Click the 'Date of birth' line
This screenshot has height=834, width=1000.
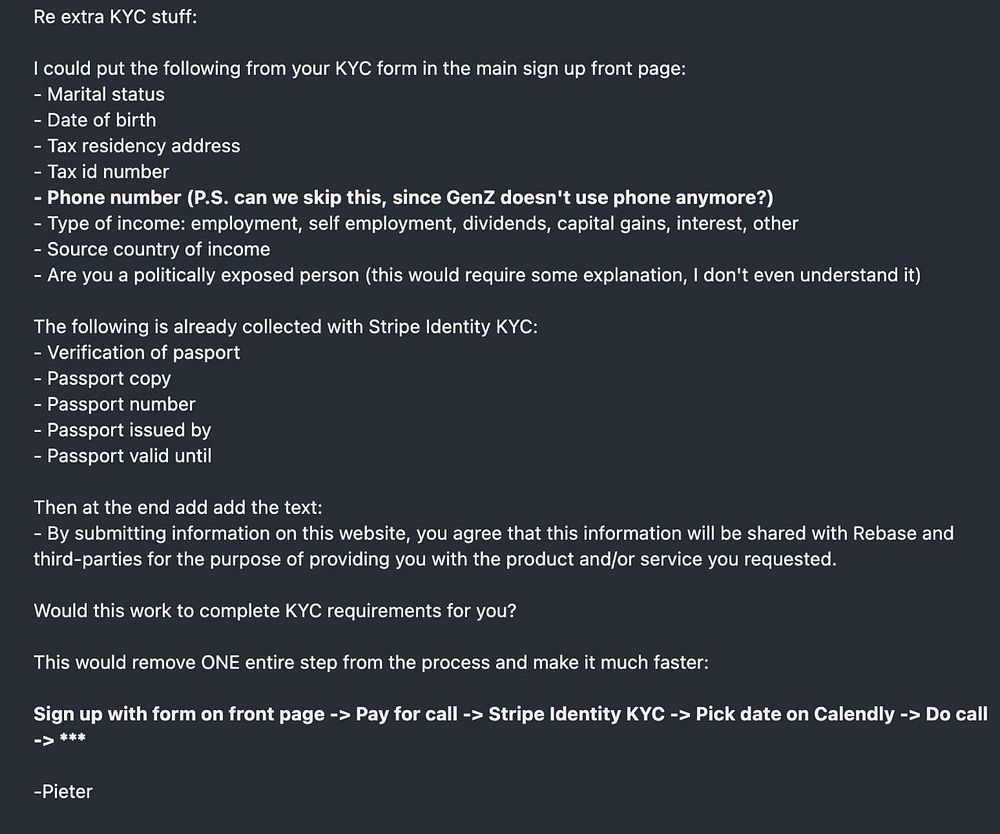click(95, 120)
